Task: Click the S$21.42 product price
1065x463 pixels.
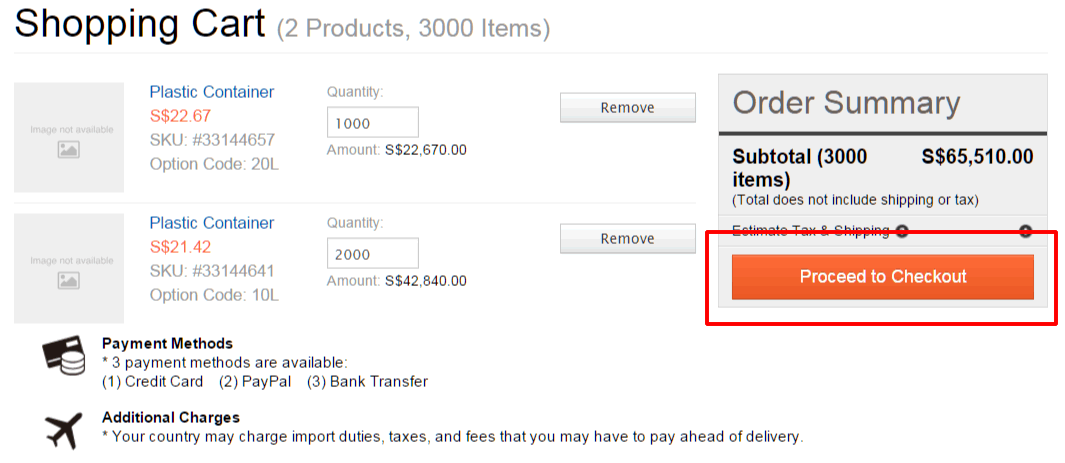Action: click(181, 246)
